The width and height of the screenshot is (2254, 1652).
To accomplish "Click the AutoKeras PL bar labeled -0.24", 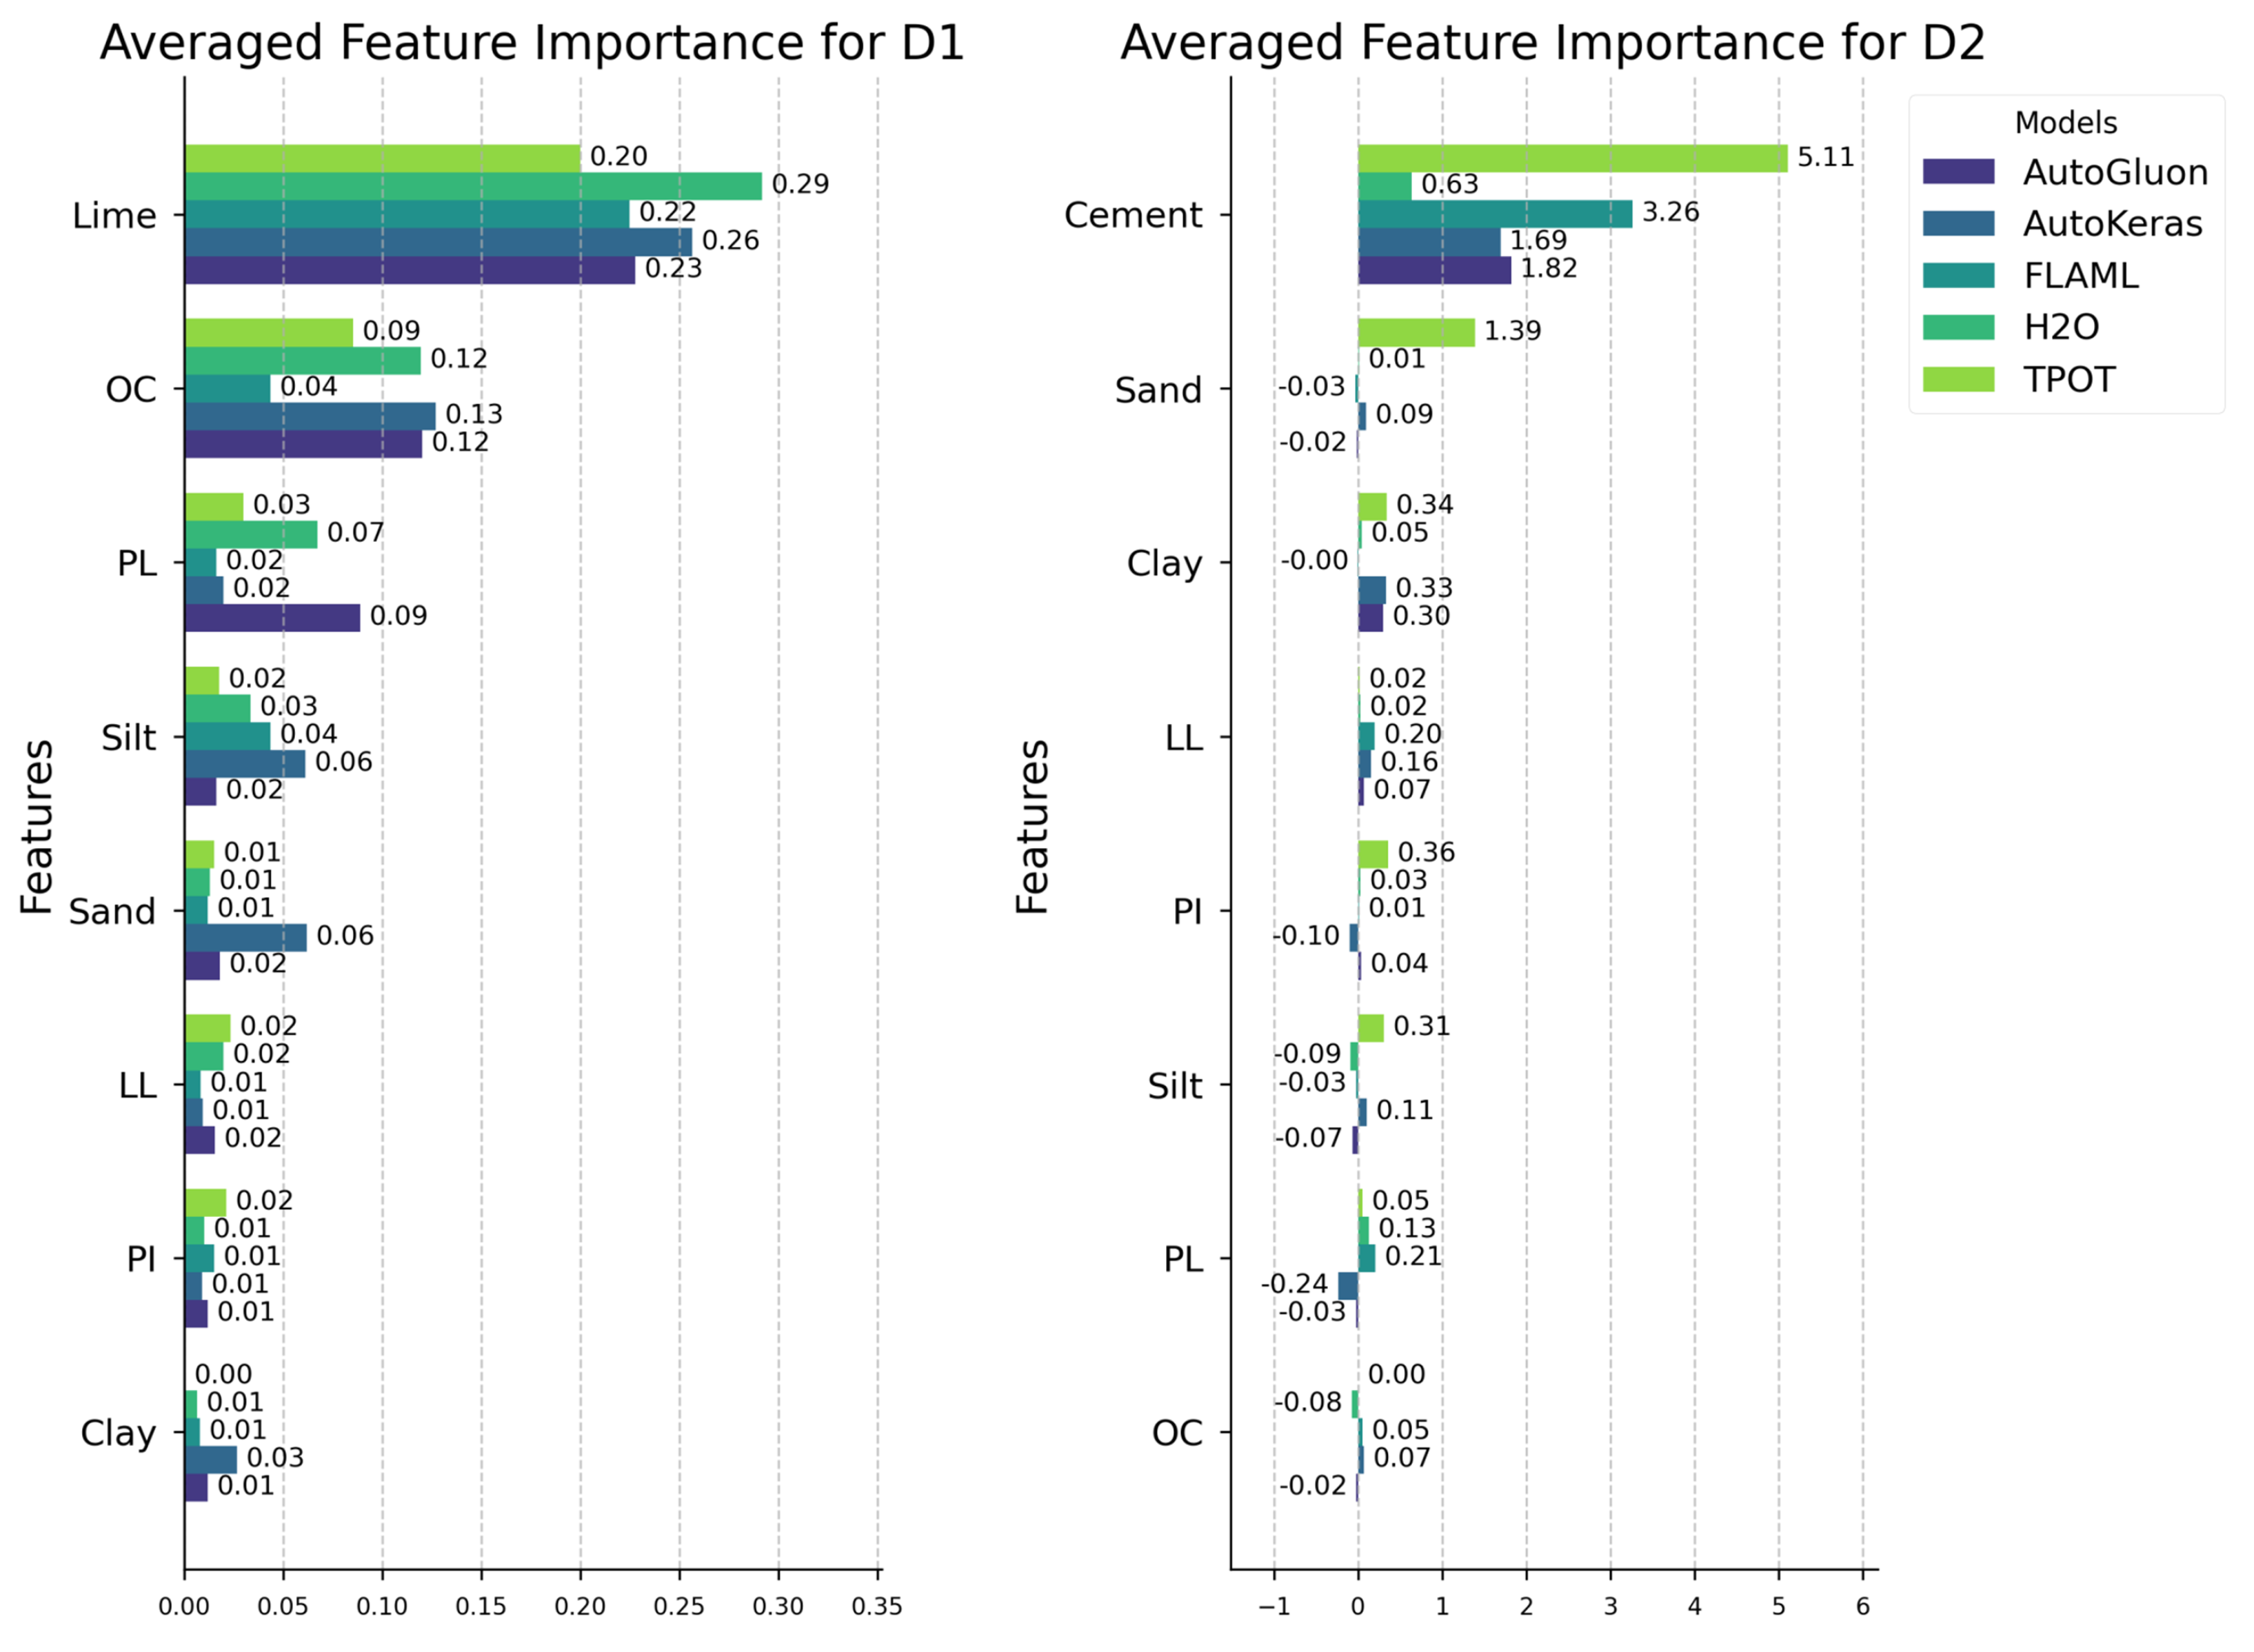I will coord(1347,1286).
